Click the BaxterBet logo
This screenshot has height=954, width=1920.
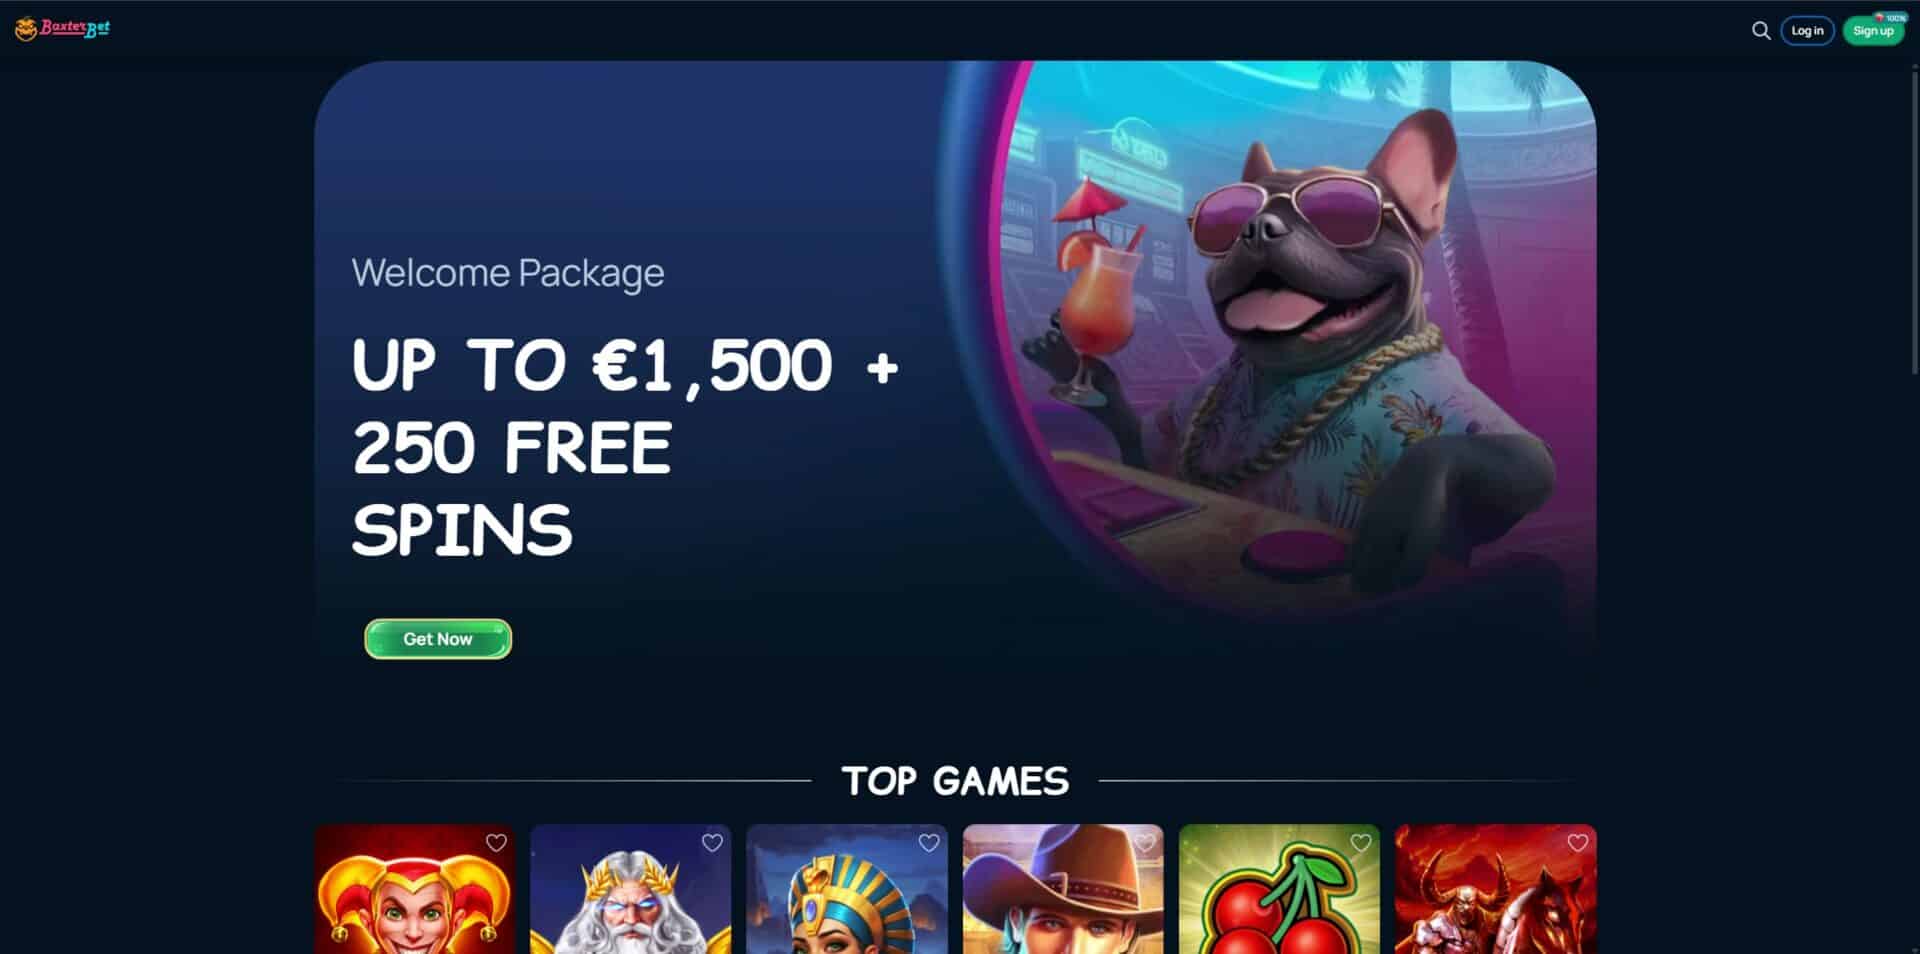(62, 29)
